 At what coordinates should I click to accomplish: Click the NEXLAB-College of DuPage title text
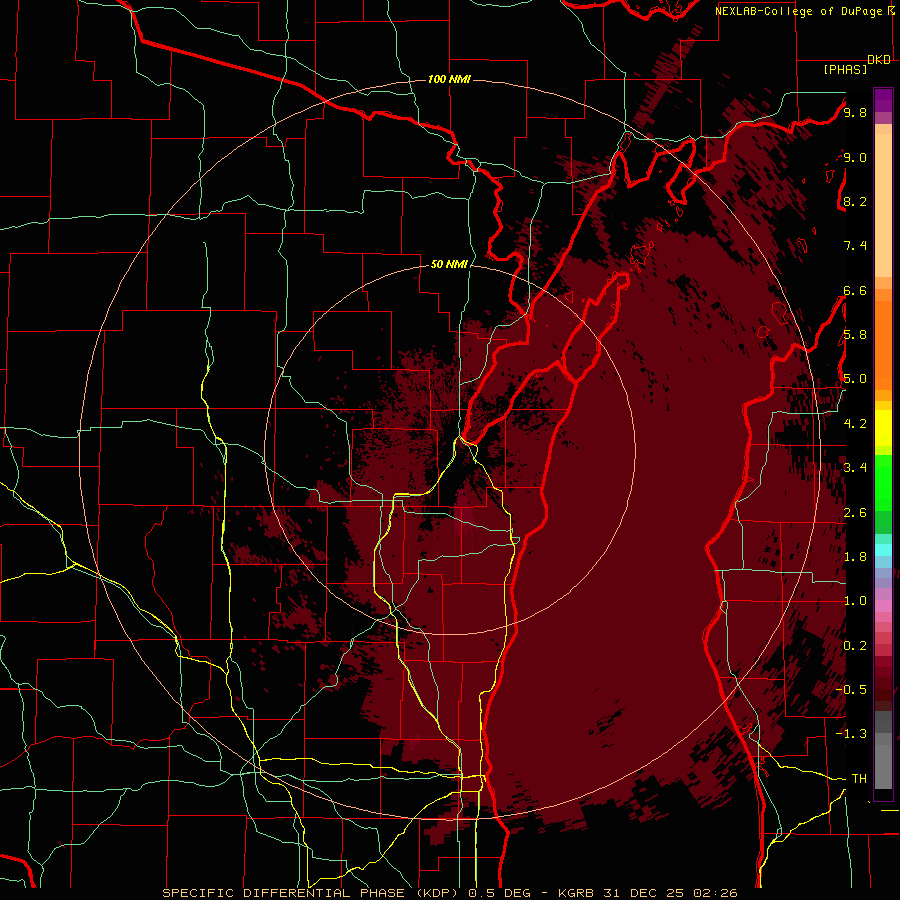pyautogui.click(x=798, y=11)
